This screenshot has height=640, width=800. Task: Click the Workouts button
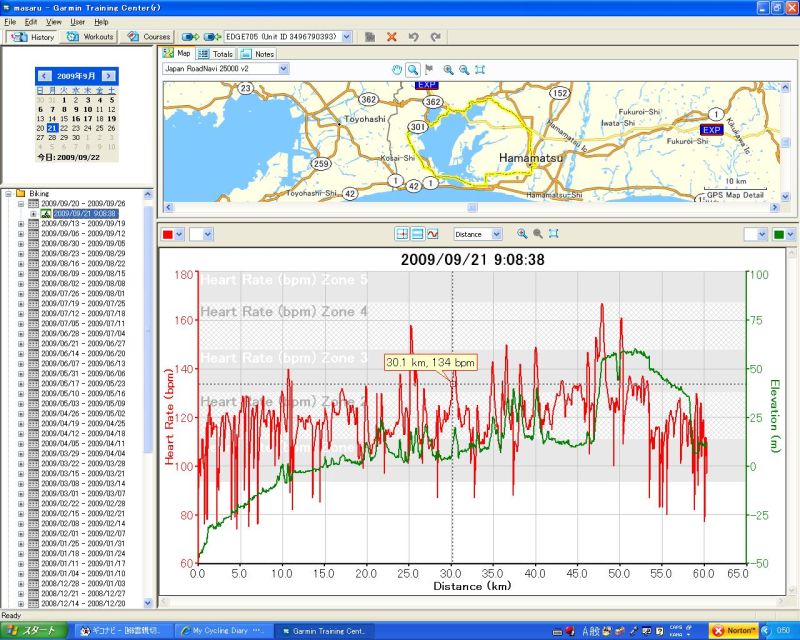[90, 37]
